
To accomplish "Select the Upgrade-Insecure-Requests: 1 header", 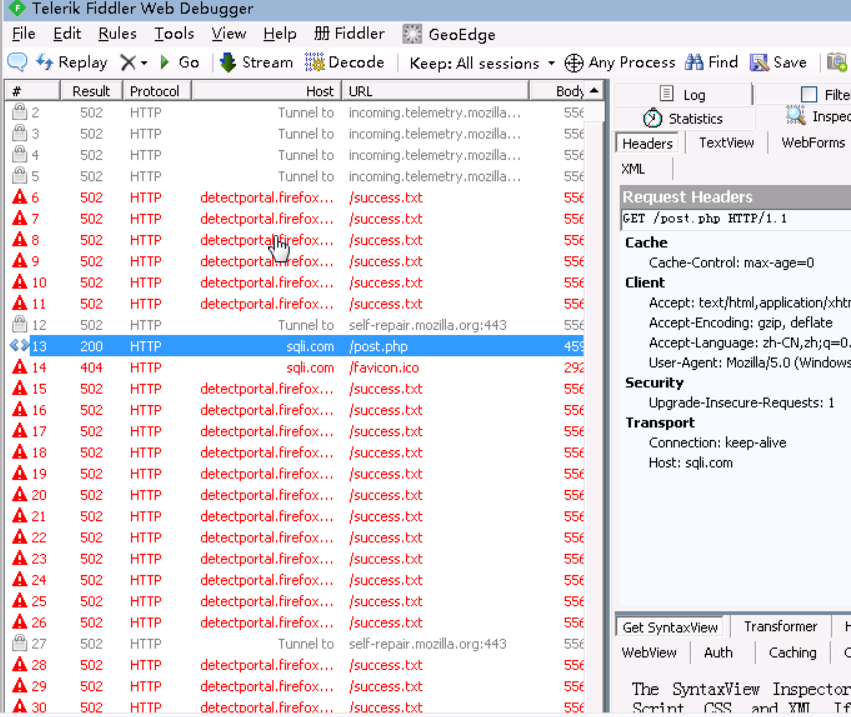I will [x=741, y=403].
